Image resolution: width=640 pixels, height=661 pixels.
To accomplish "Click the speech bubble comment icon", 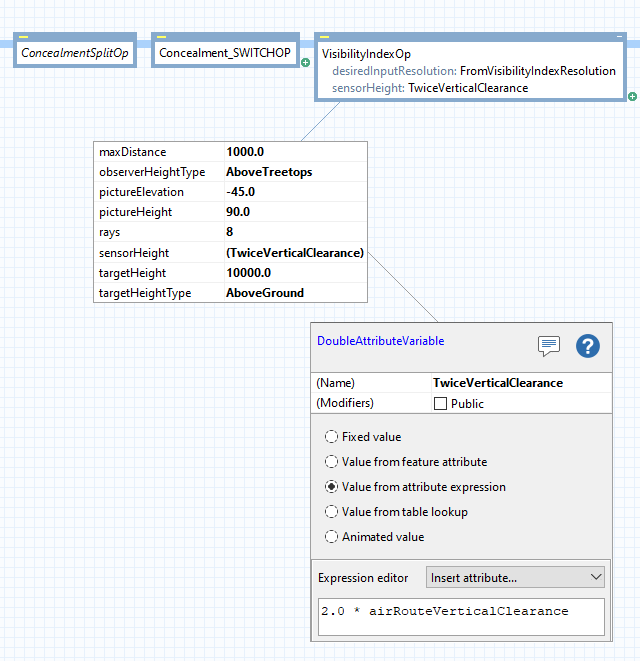I will click(x=549, y=346).
